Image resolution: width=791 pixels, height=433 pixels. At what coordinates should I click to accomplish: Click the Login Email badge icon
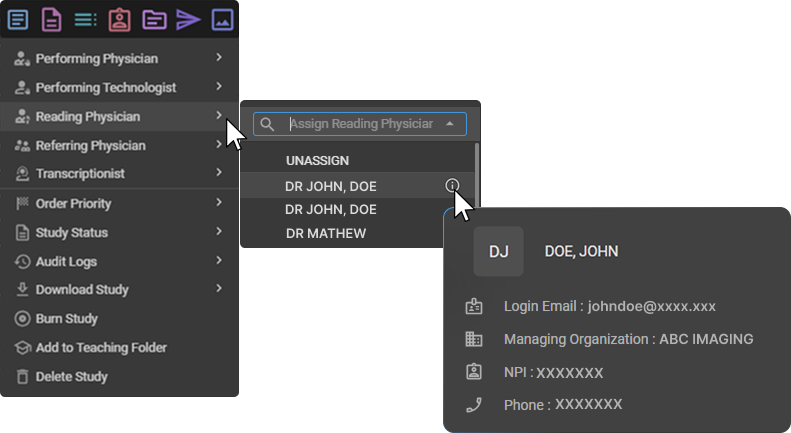coord(473,306)
